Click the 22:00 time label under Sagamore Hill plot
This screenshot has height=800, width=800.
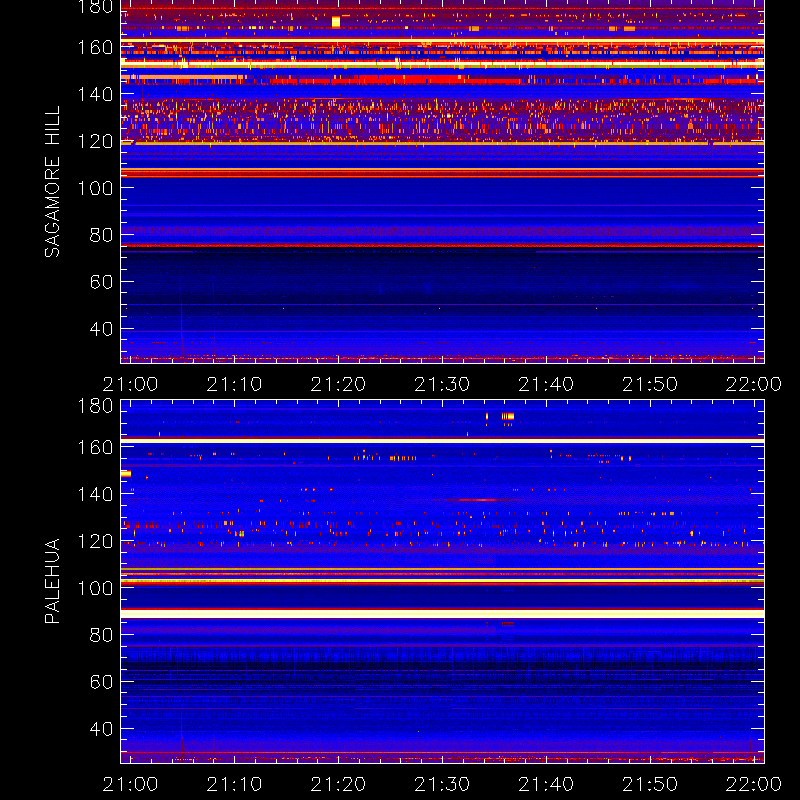pyautogui.click(x=754, y=384)
